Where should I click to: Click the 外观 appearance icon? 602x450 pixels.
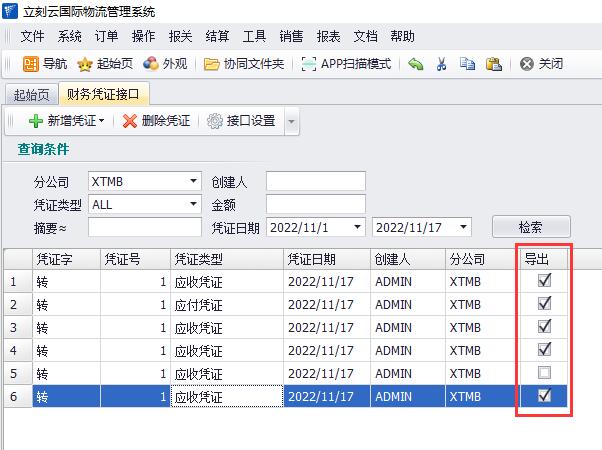151,64
